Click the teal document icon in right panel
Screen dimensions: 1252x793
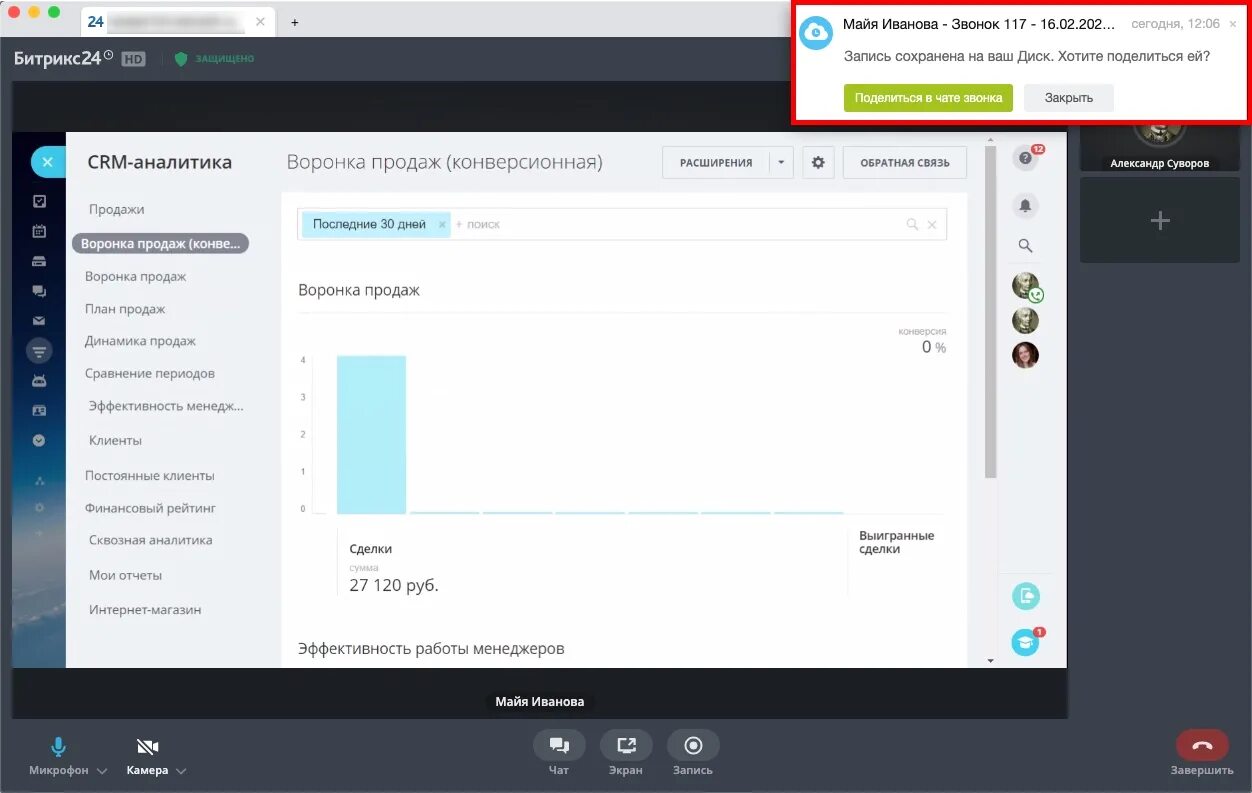[x=1026, y=597]
